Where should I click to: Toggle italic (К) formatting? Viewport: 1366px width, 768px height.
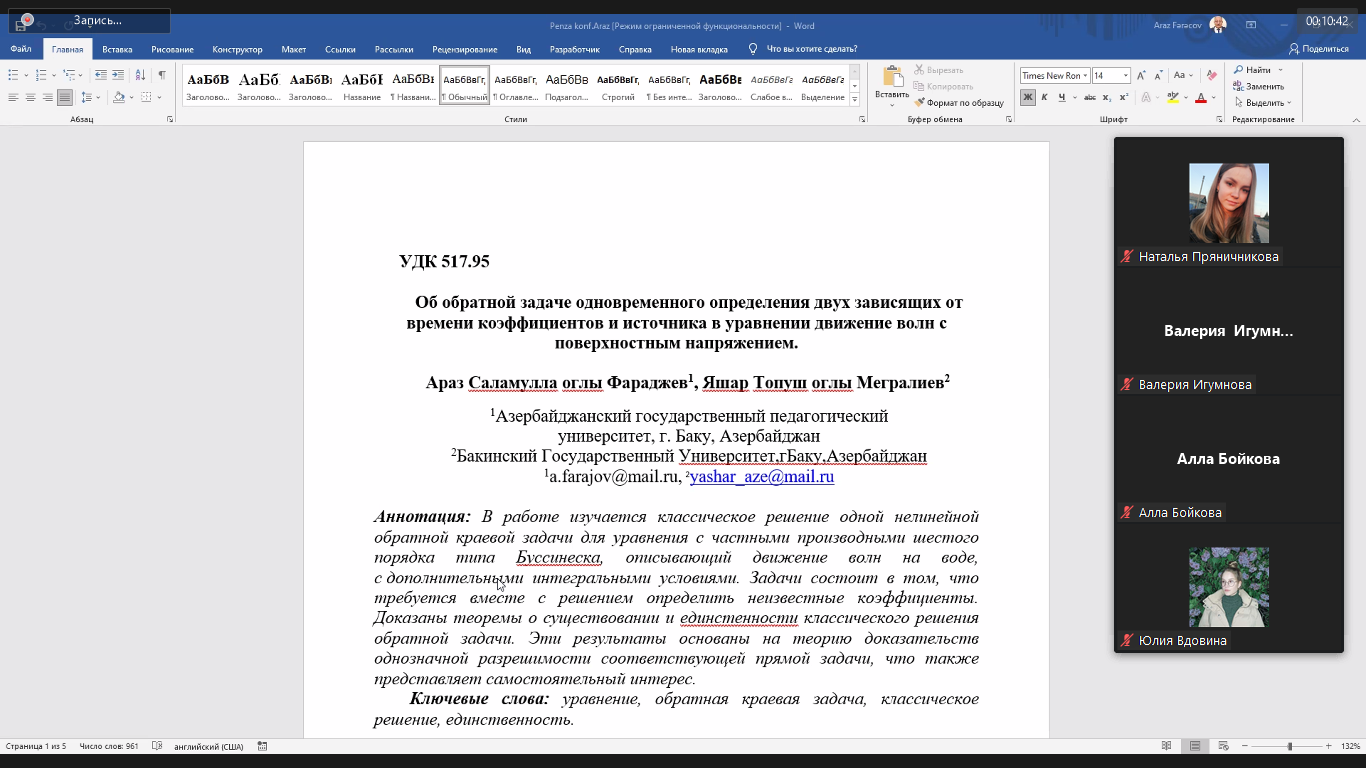pos(1044,97)
